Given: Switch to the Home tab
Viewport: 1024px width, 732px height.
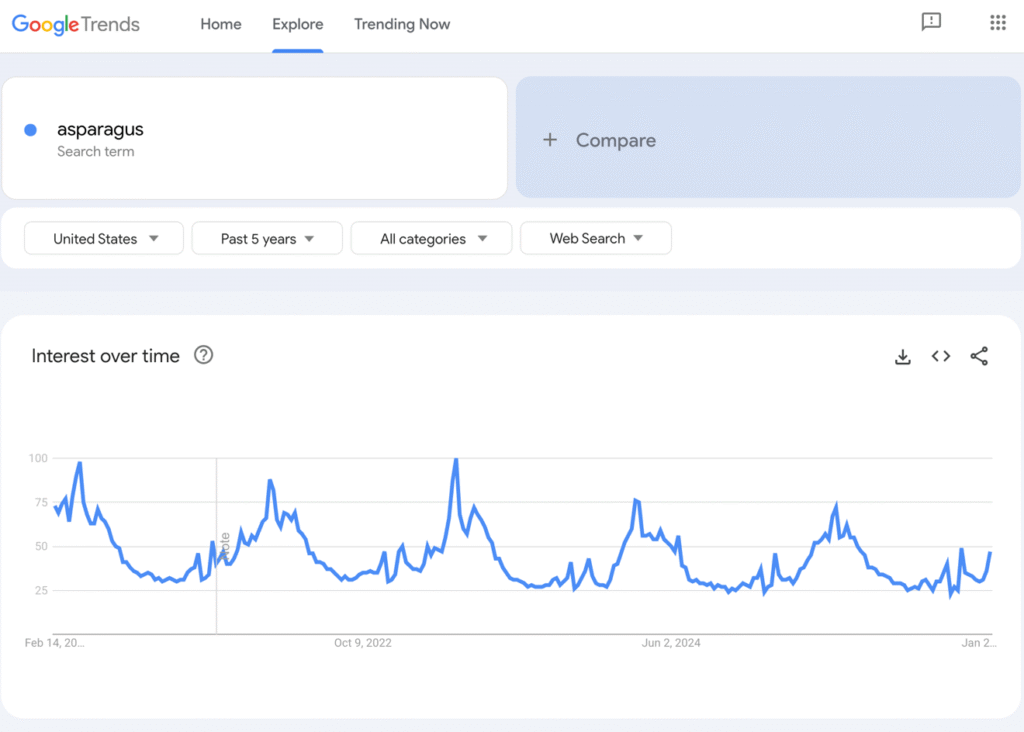Looking at the screenshot, I should tap(220, 24).
